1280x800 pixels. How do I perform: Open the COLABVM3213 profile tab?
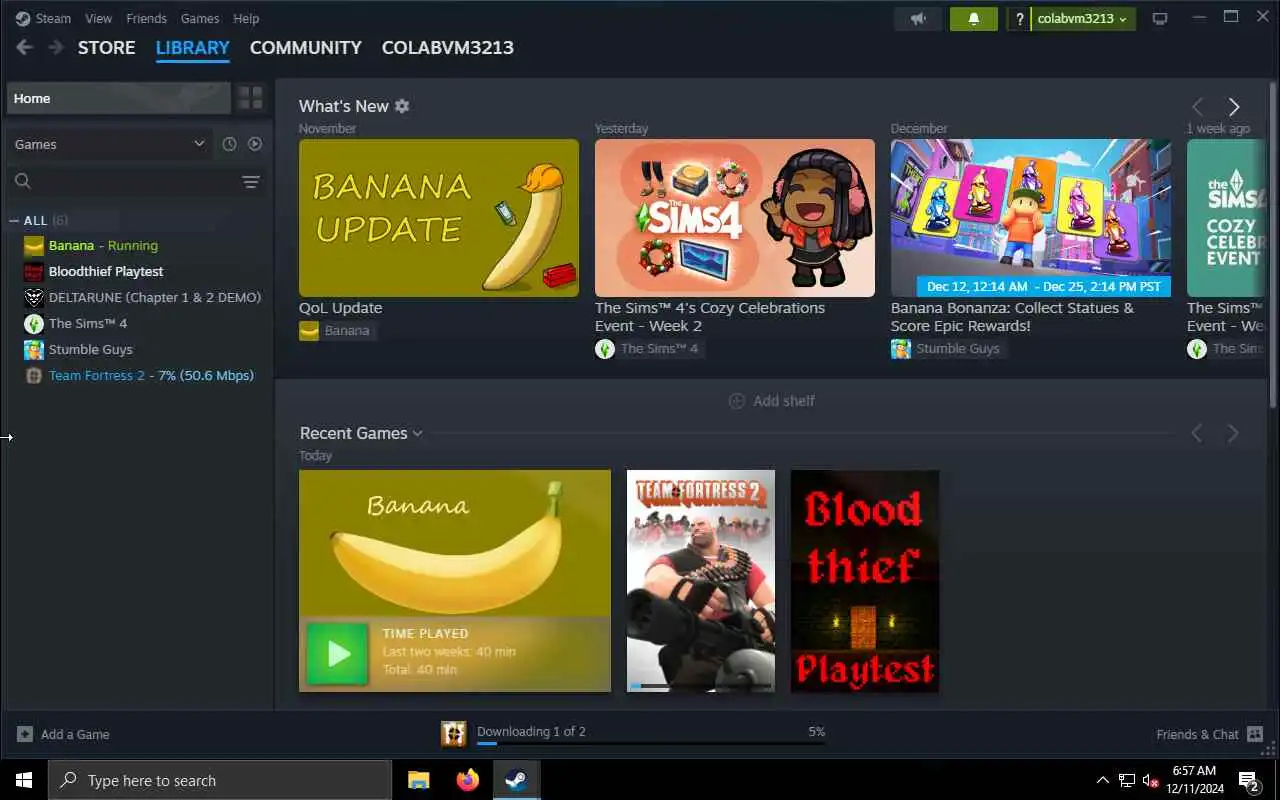447,47
